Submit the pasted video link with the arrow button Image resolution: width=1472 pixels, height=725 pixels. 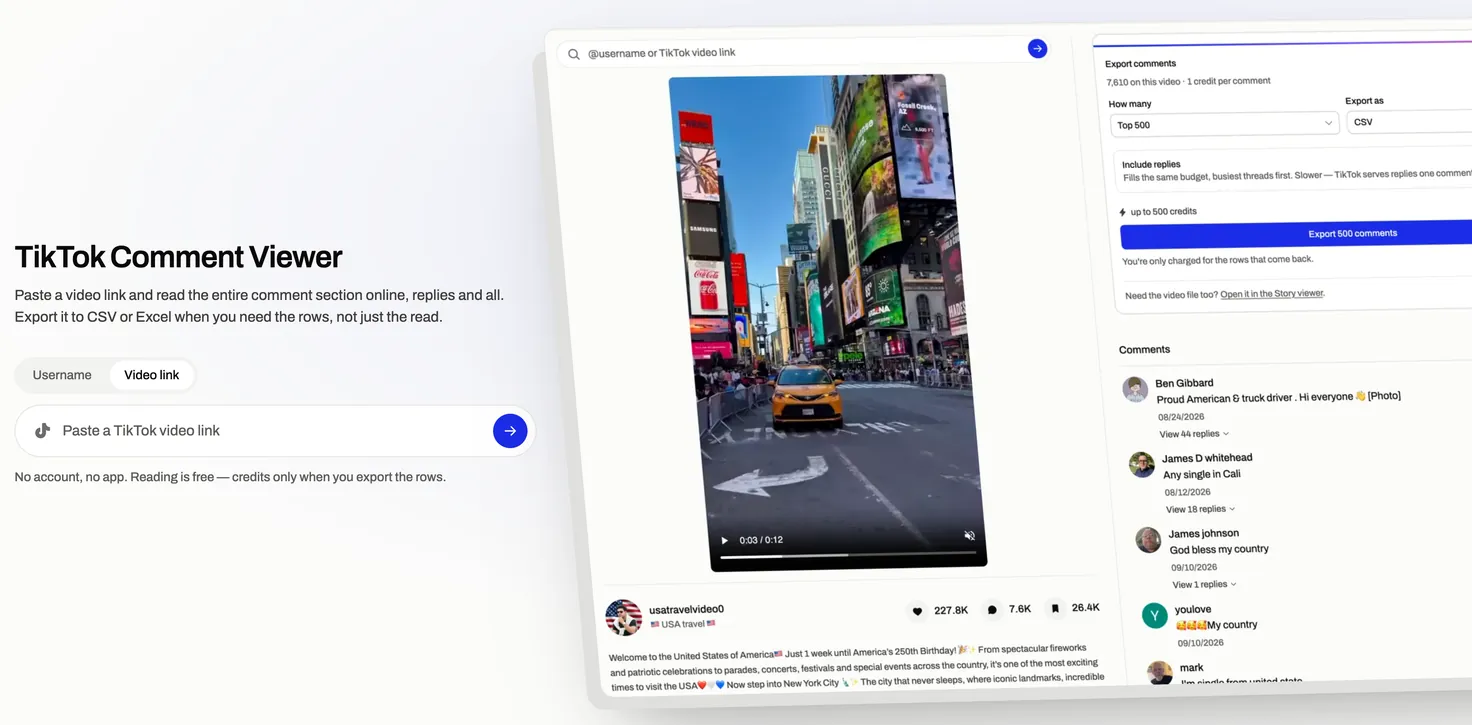click(510, 431)
